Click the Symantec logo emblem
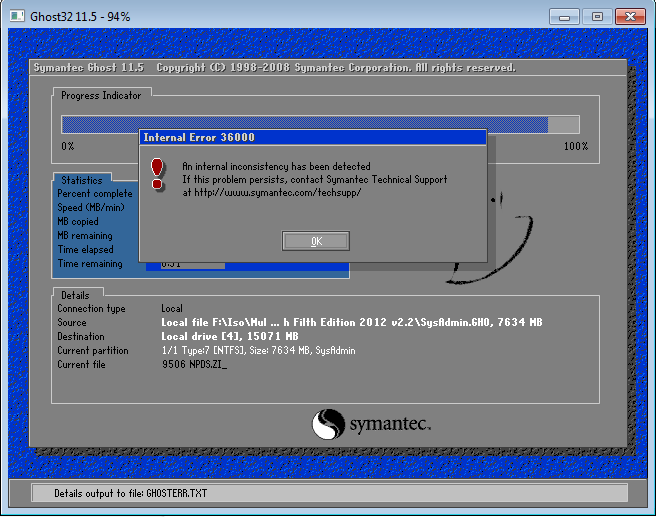Image resolution: width=656 pixels, height=517 pixels. (x=328, y=424)
